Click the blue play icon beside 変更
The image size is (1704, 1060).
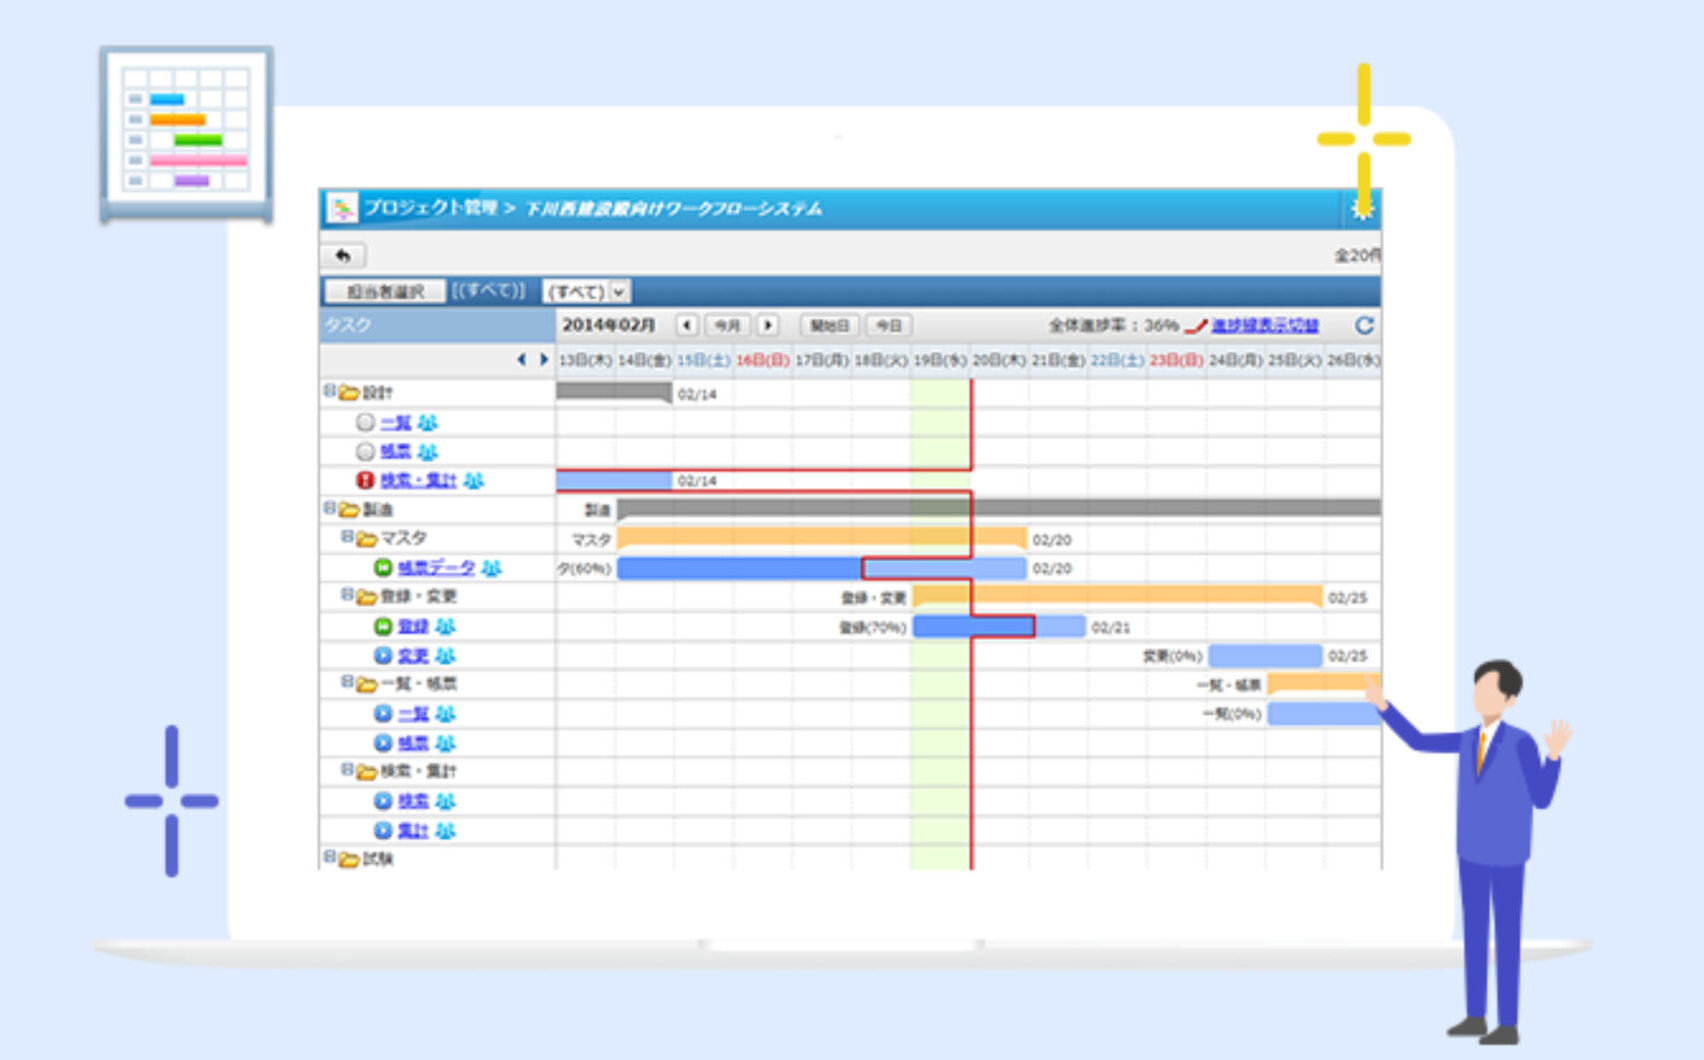[x=383, y=656]
